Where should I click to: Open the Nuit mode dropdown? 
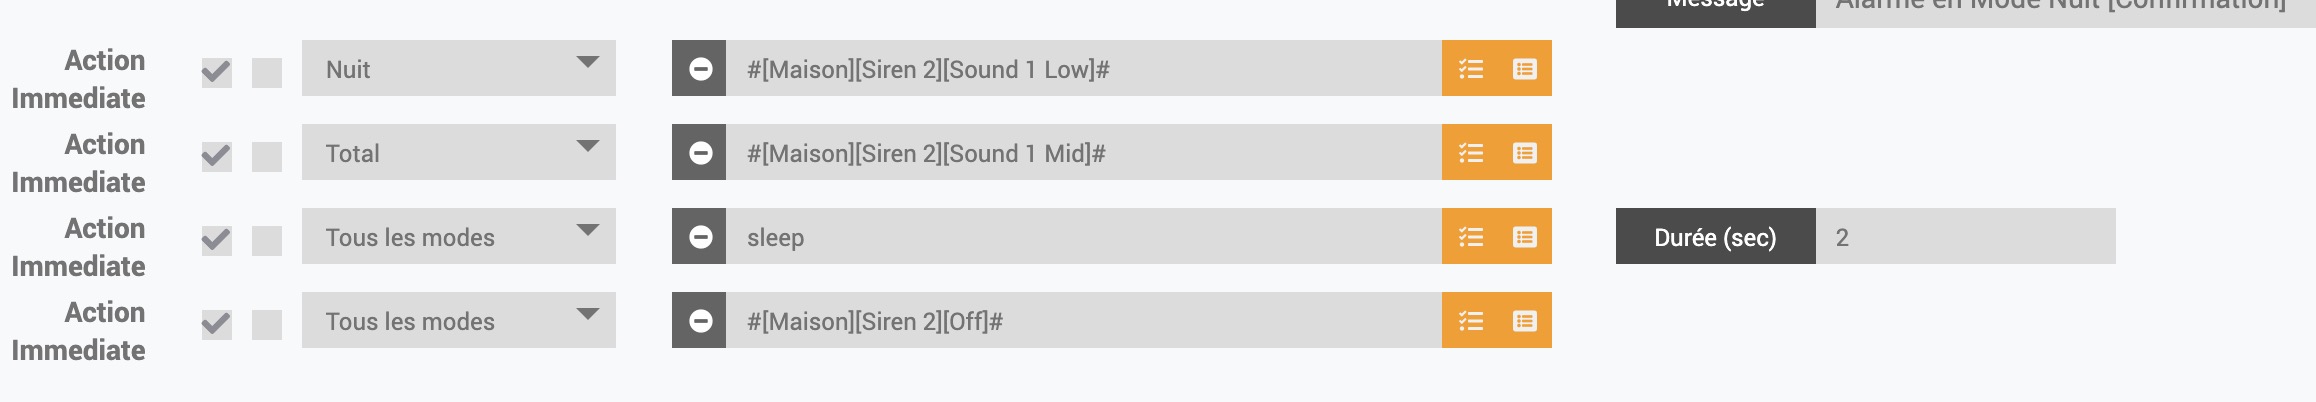pos(459,68)
